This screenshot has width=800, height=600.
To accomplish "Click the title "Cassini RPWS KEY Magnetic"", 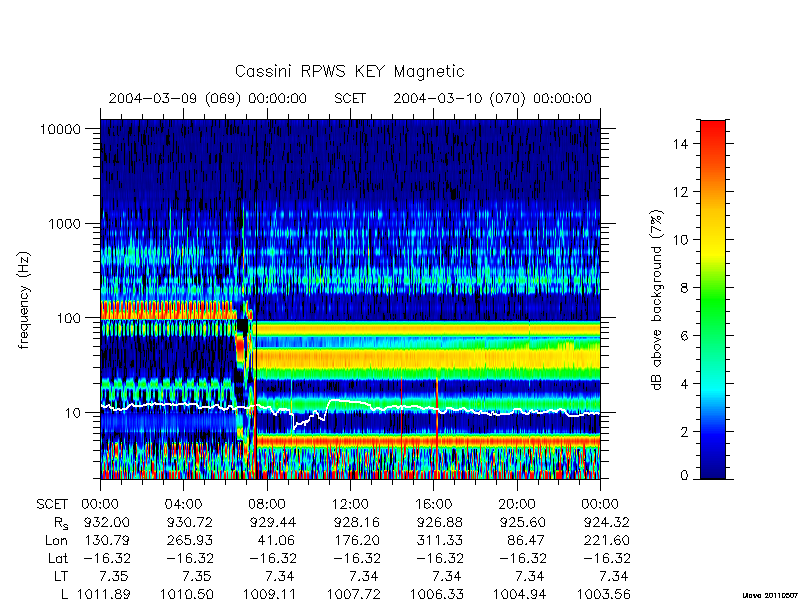I will (x=349, y=71).
